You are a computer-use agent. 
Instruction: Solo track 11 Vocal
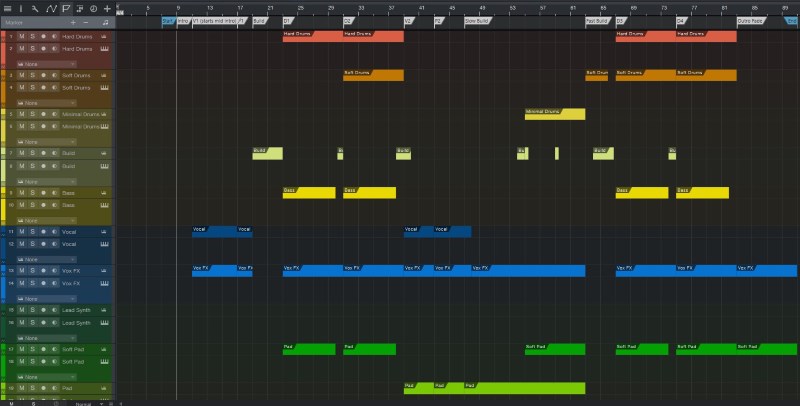[32, 232]
